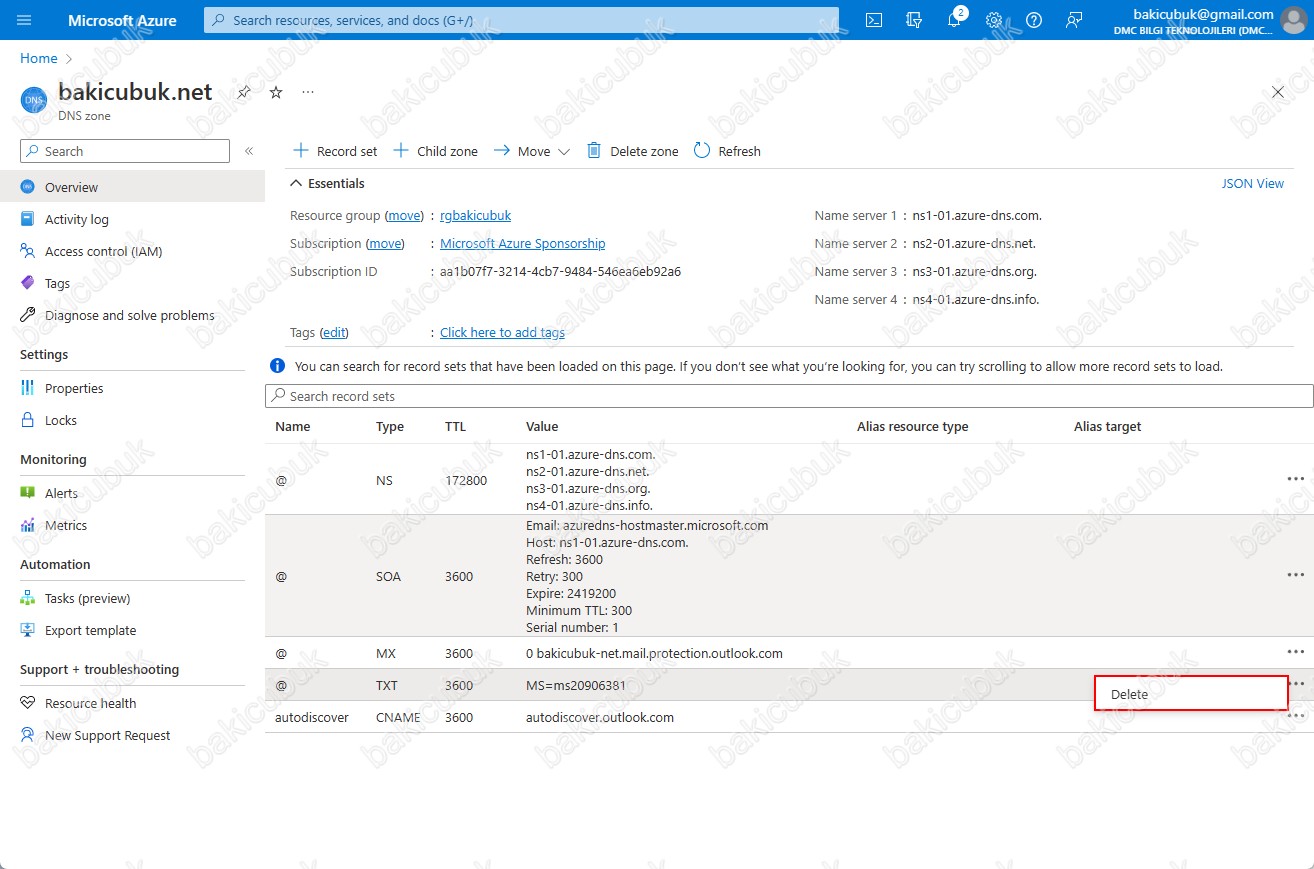
Task: Open the notifications bell
Action: (954, 20)
